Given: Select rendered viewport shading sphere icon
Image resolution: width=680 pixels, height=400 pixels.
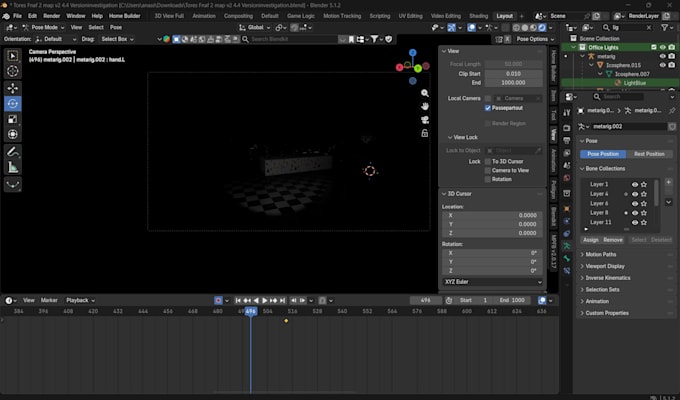Looking at the screenshot, I should 542,27.
